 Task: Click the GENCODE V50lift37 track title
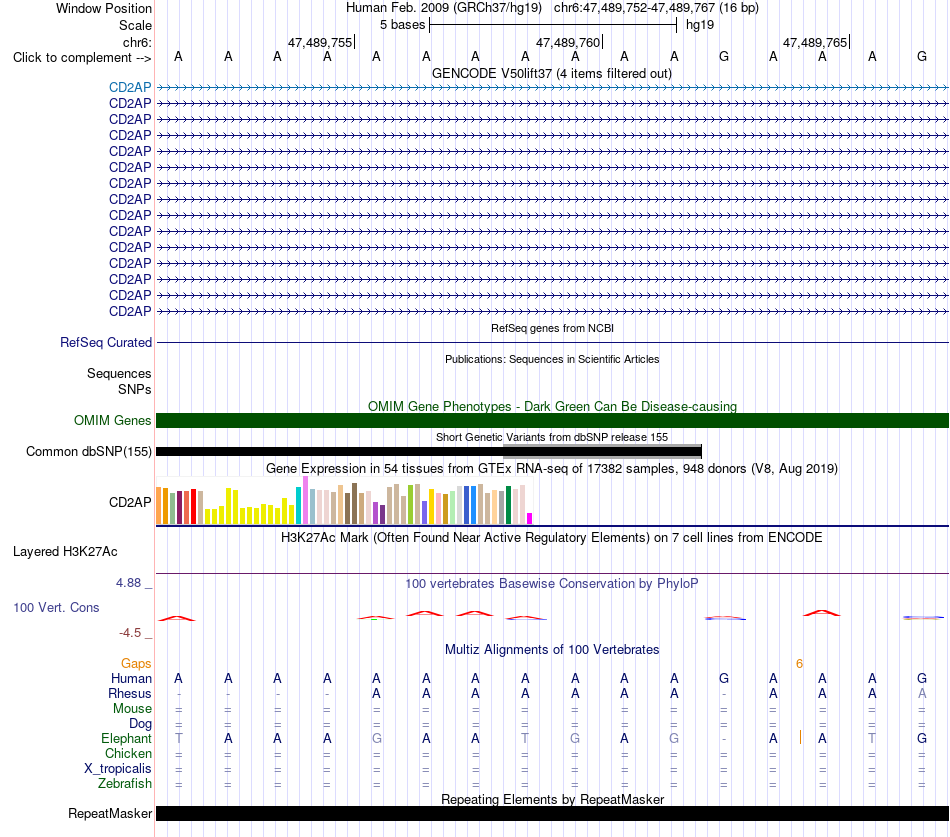click(x=551, y=73)
